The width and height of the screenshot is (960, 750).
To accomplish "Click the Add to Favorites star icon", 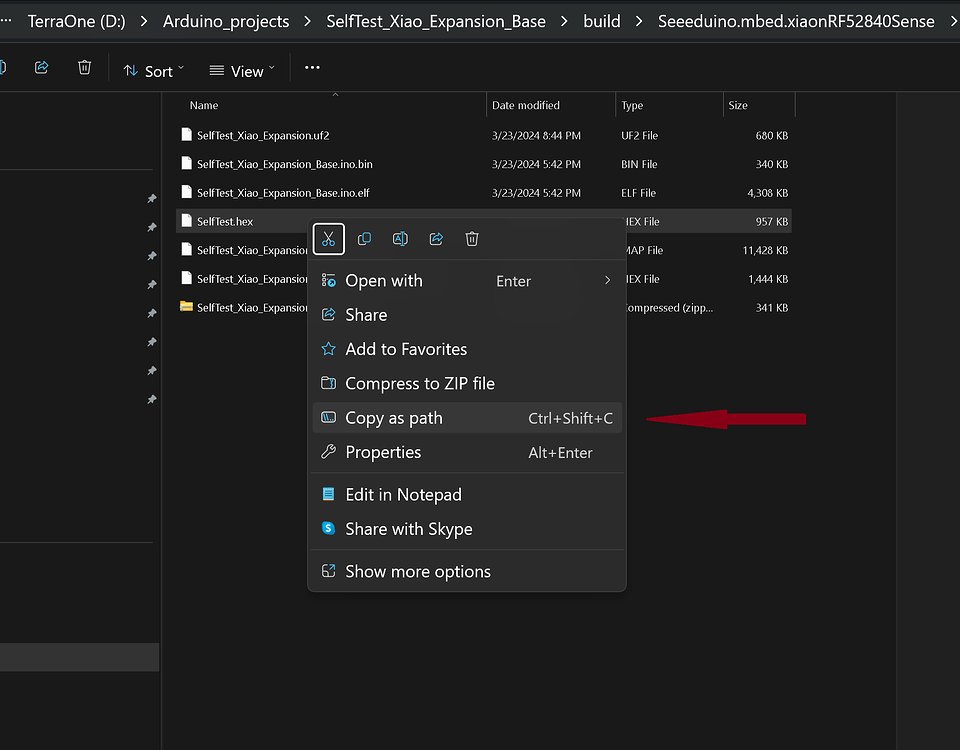I will tap(329, 349).
